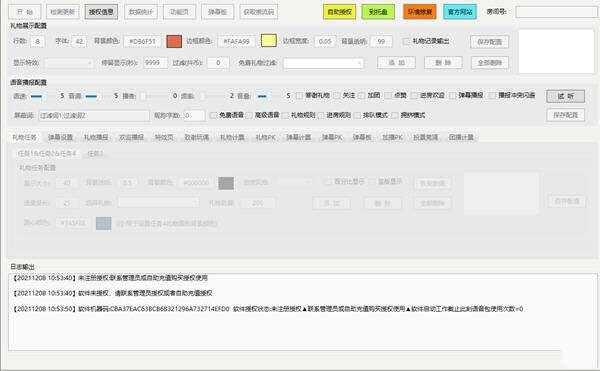
Task: Switch to the 礼物PK tab
Action: coord(266,137)
